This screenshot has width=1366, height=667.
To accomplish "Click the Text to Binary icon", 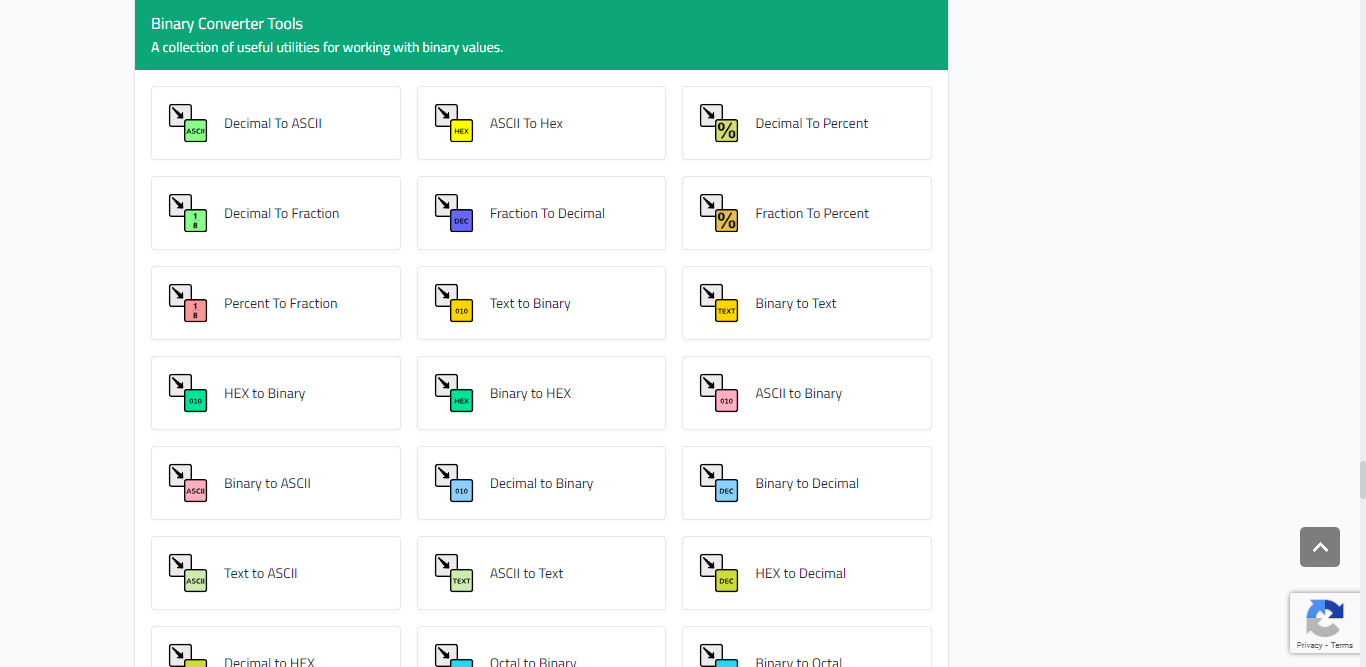I will pyautogui.click(x=454, y=303).
